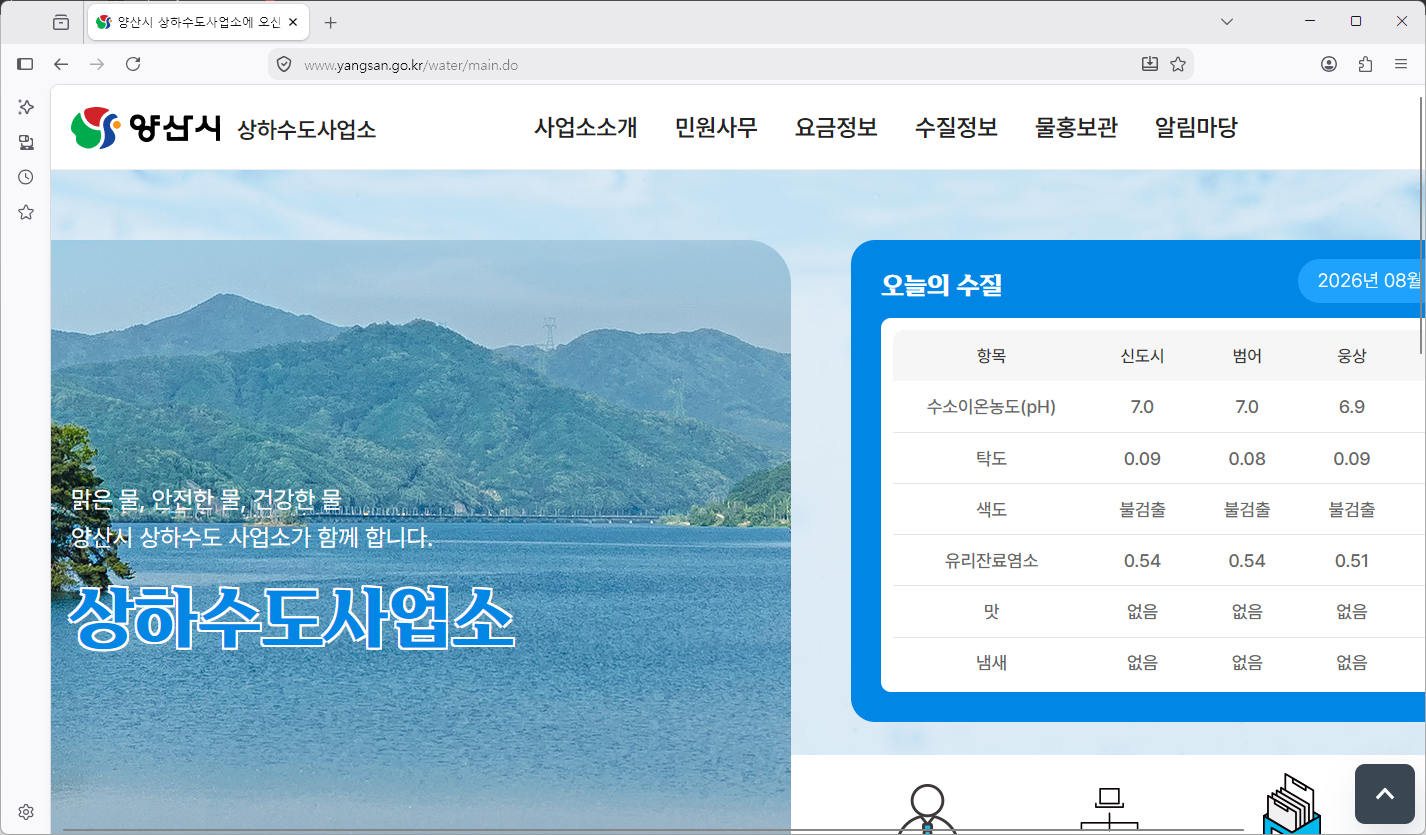Reload the current page
The height and width of the screenshot is (835, 1426).
pyautogui.click(x=133, y=64)
